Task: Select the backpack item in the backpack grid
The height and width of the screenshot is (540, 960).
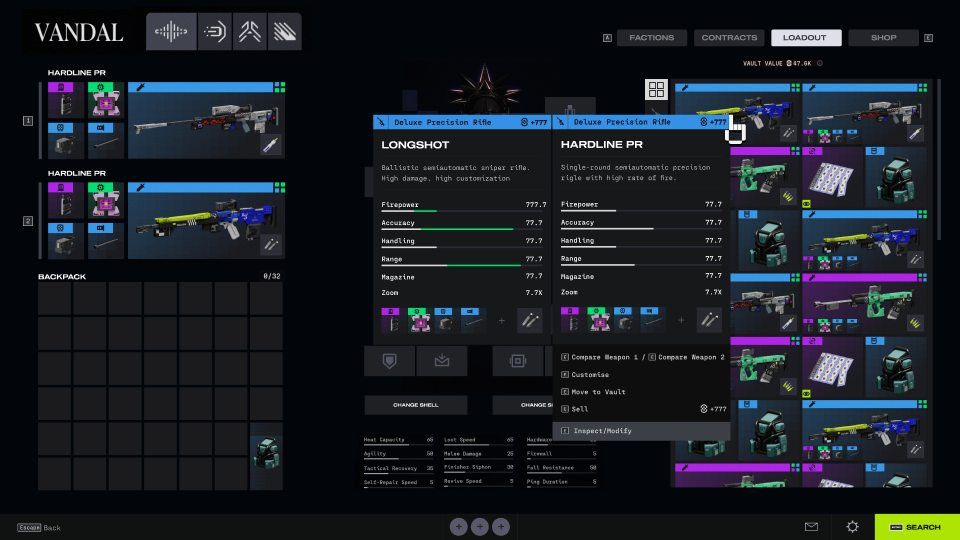Action: [x=266, y=456]
